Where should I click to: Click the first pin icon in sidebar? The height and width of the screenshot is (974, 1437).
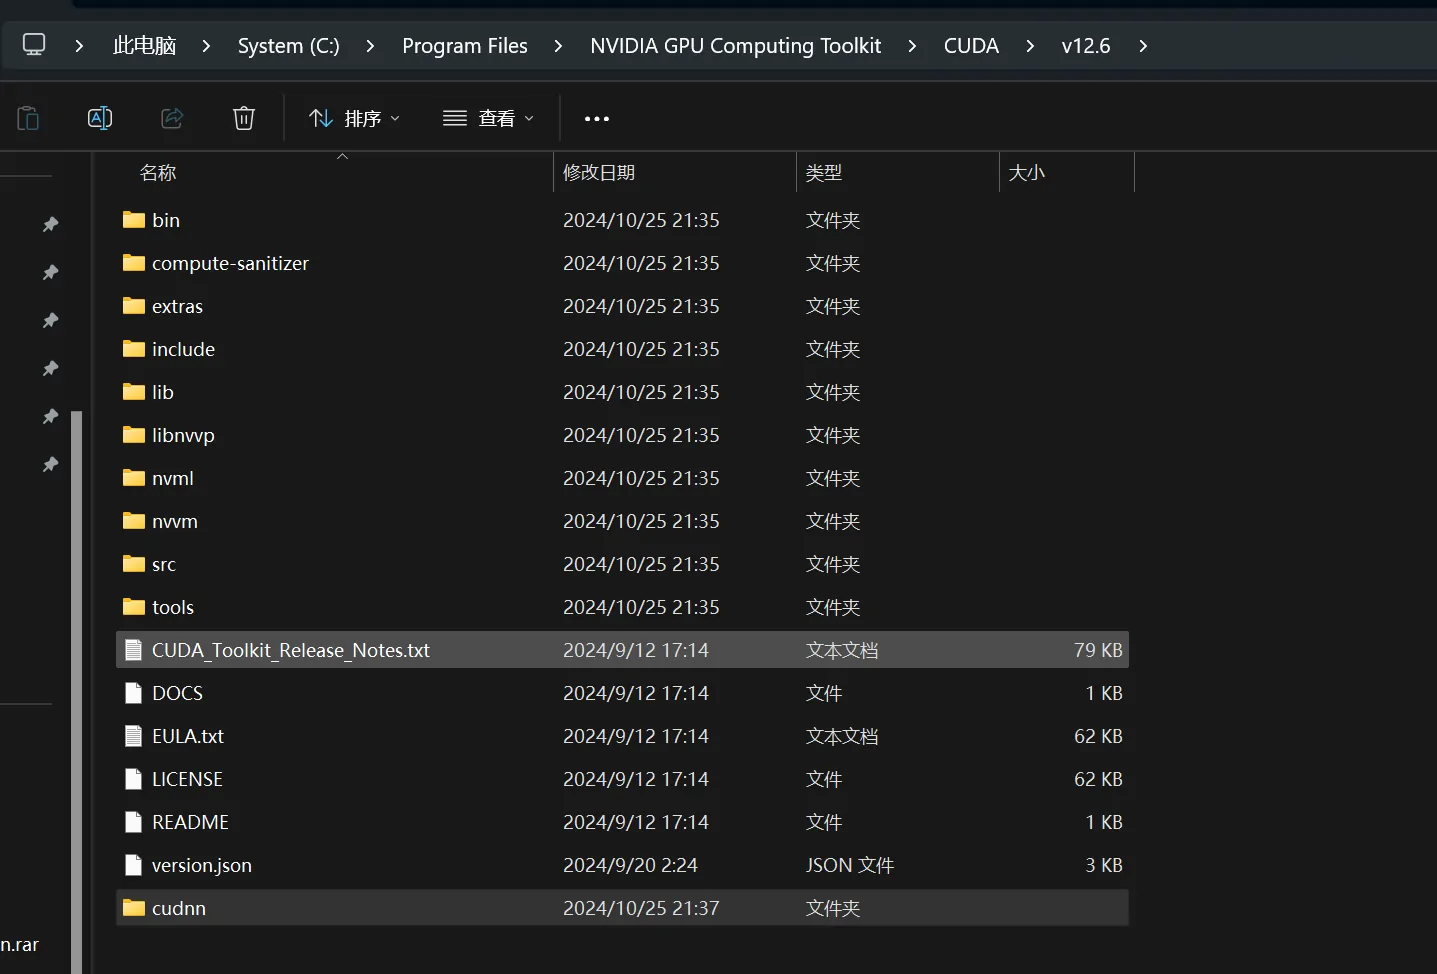tap(50, 224)
